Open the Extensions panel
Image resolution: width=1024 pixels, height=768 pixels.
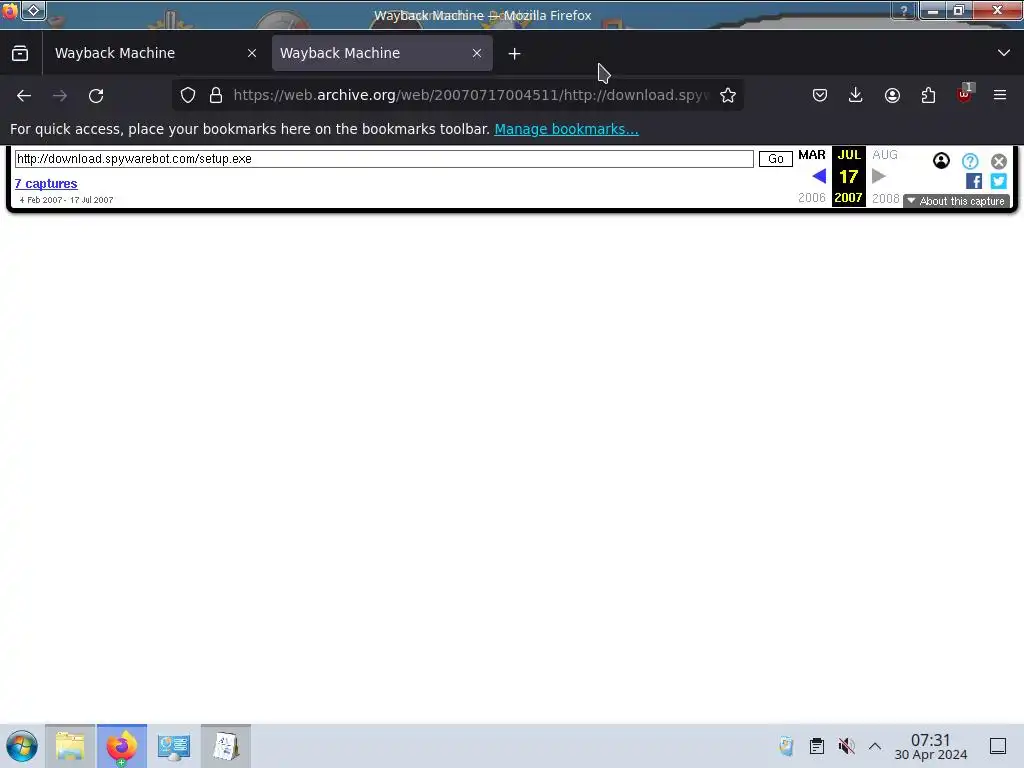pos(928,95)
